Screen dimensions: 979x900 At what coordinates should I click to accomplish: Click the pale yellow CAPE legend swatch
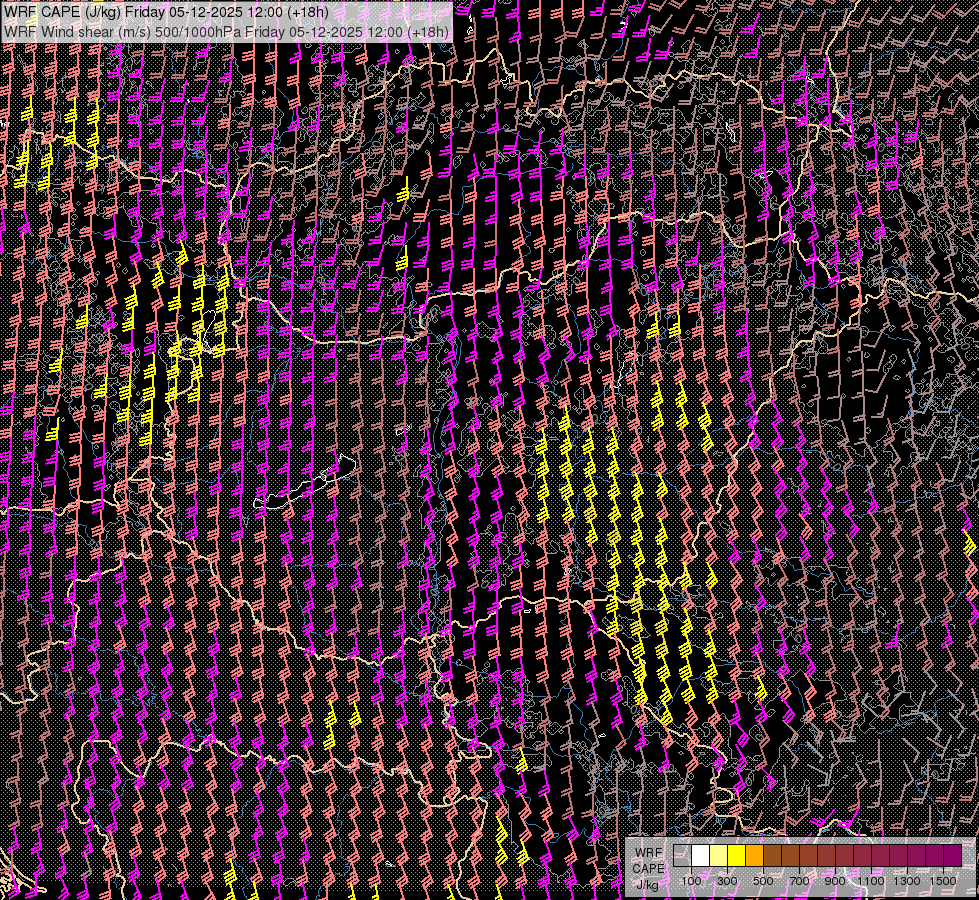click(718, 855)
